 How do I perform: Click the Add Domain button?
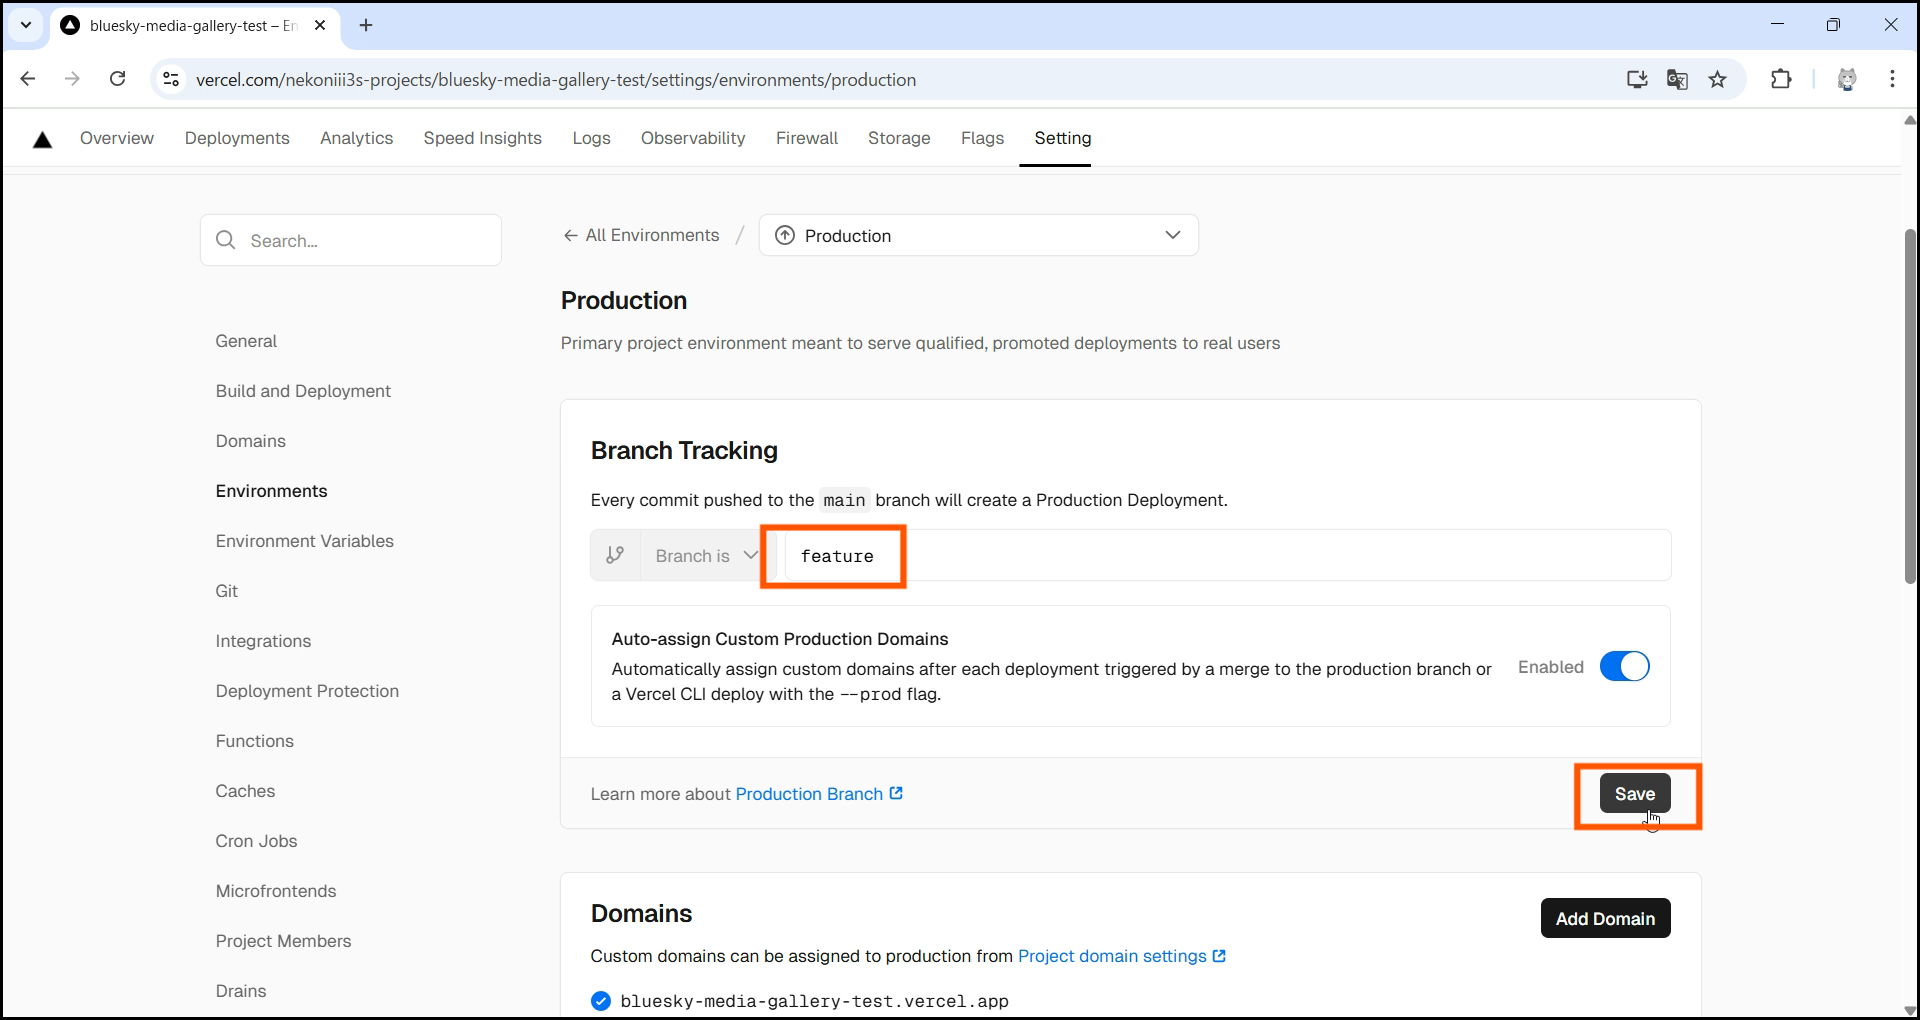coord(1605,918)
